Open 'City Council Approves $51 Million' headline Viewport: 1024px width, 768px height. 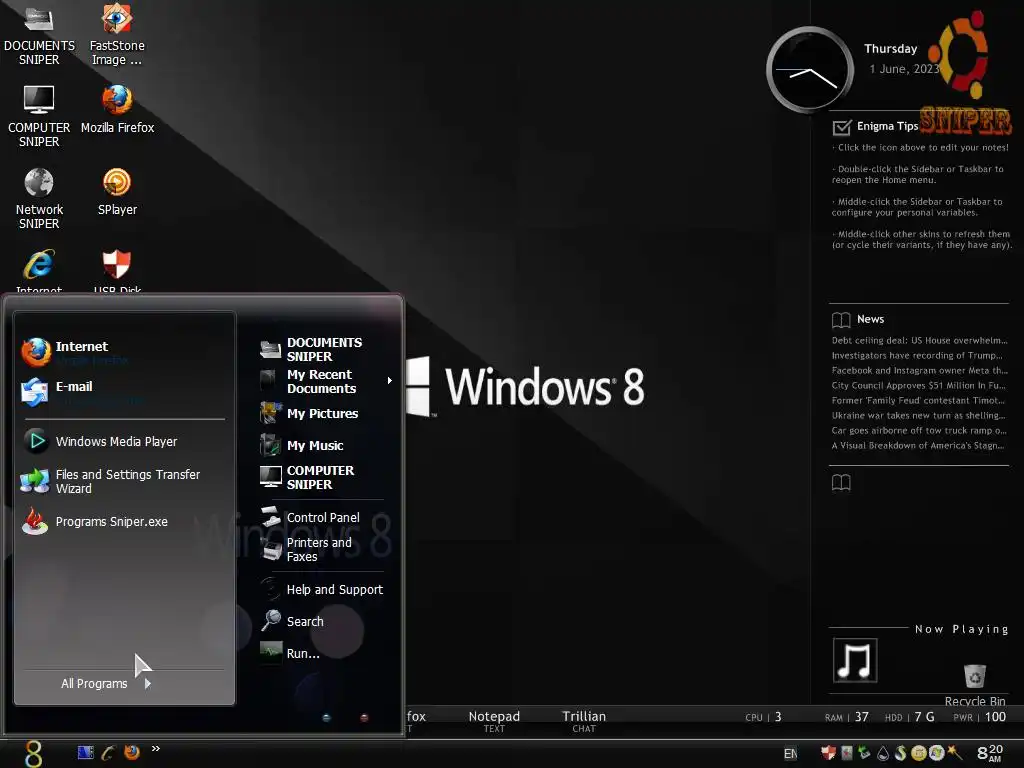pos(918,385)
